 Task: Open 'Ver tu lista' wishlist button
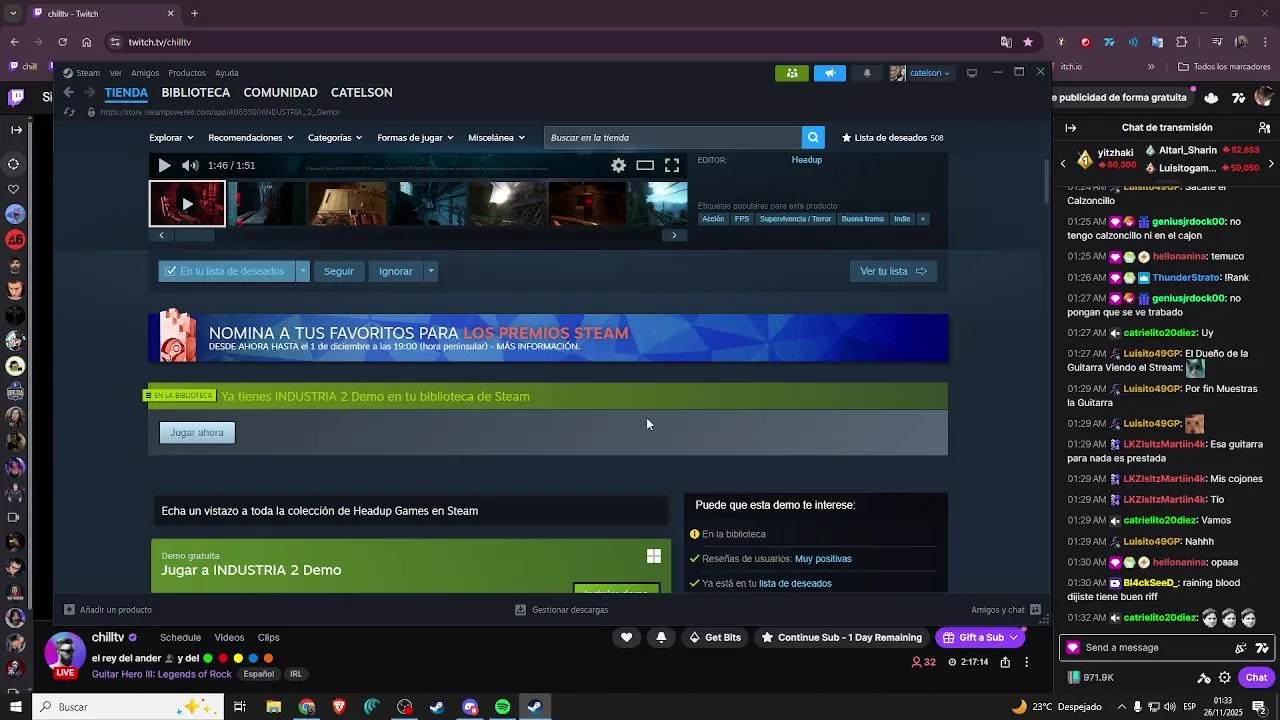(893, 271)
